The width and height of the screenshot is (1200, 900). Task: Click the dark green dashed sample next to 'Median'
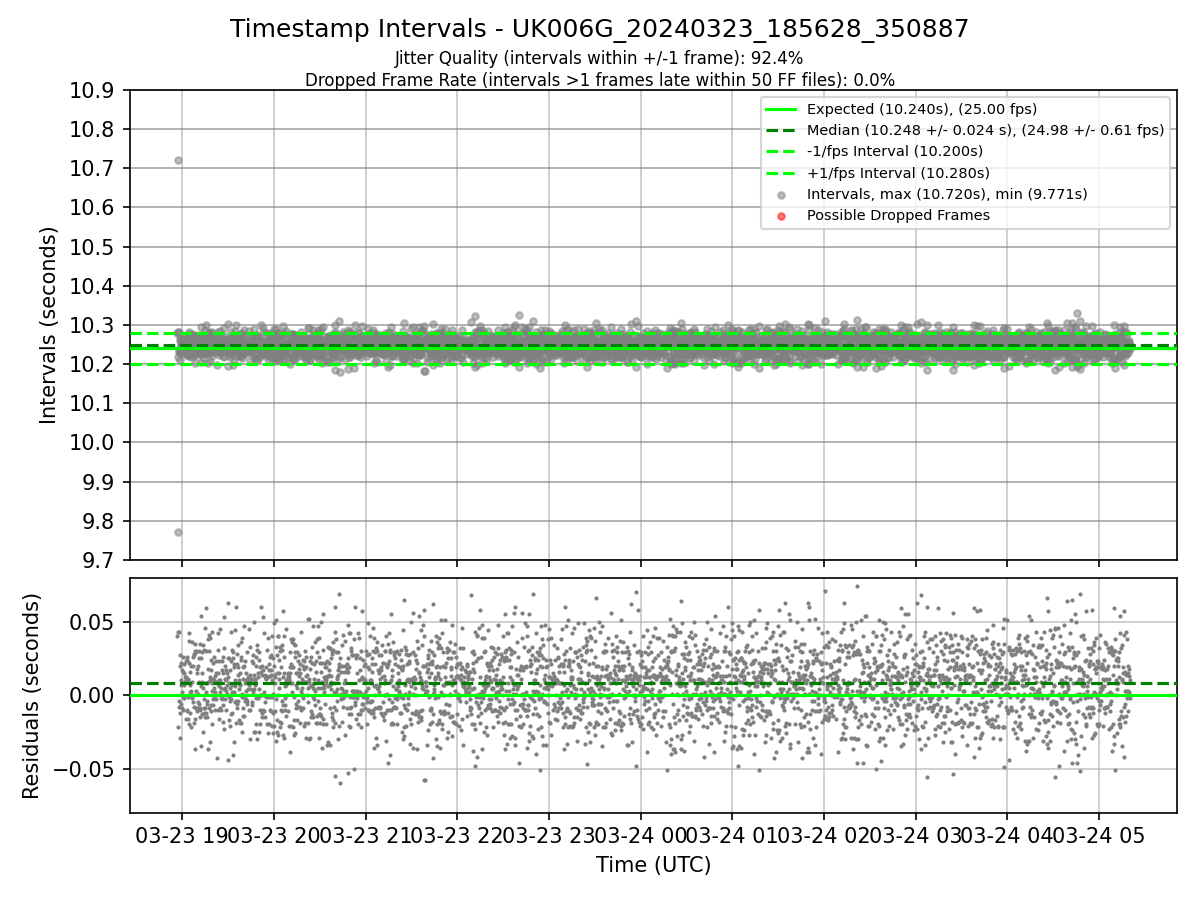[781, 130]
